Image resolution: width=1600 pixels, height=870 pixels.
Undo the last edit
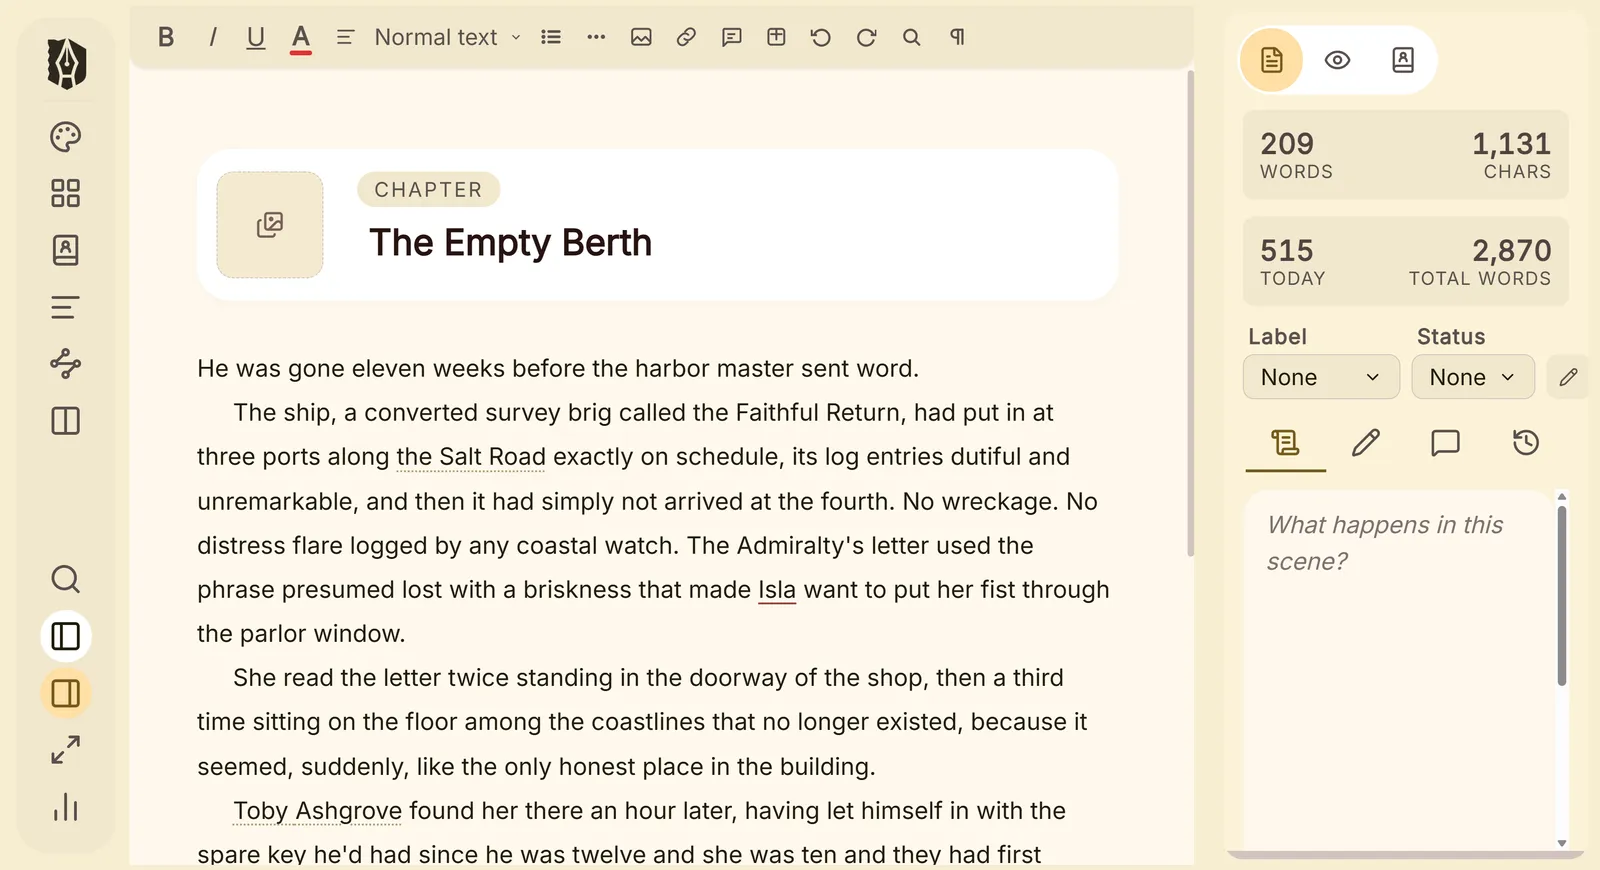click(821, 37)
